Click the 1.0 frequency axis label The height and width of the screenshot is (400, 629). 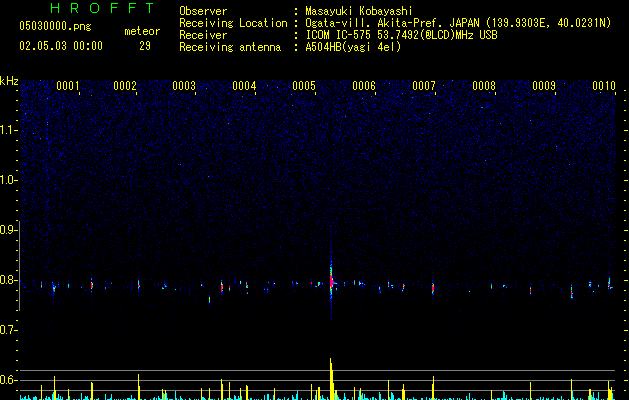coord(8,180)
